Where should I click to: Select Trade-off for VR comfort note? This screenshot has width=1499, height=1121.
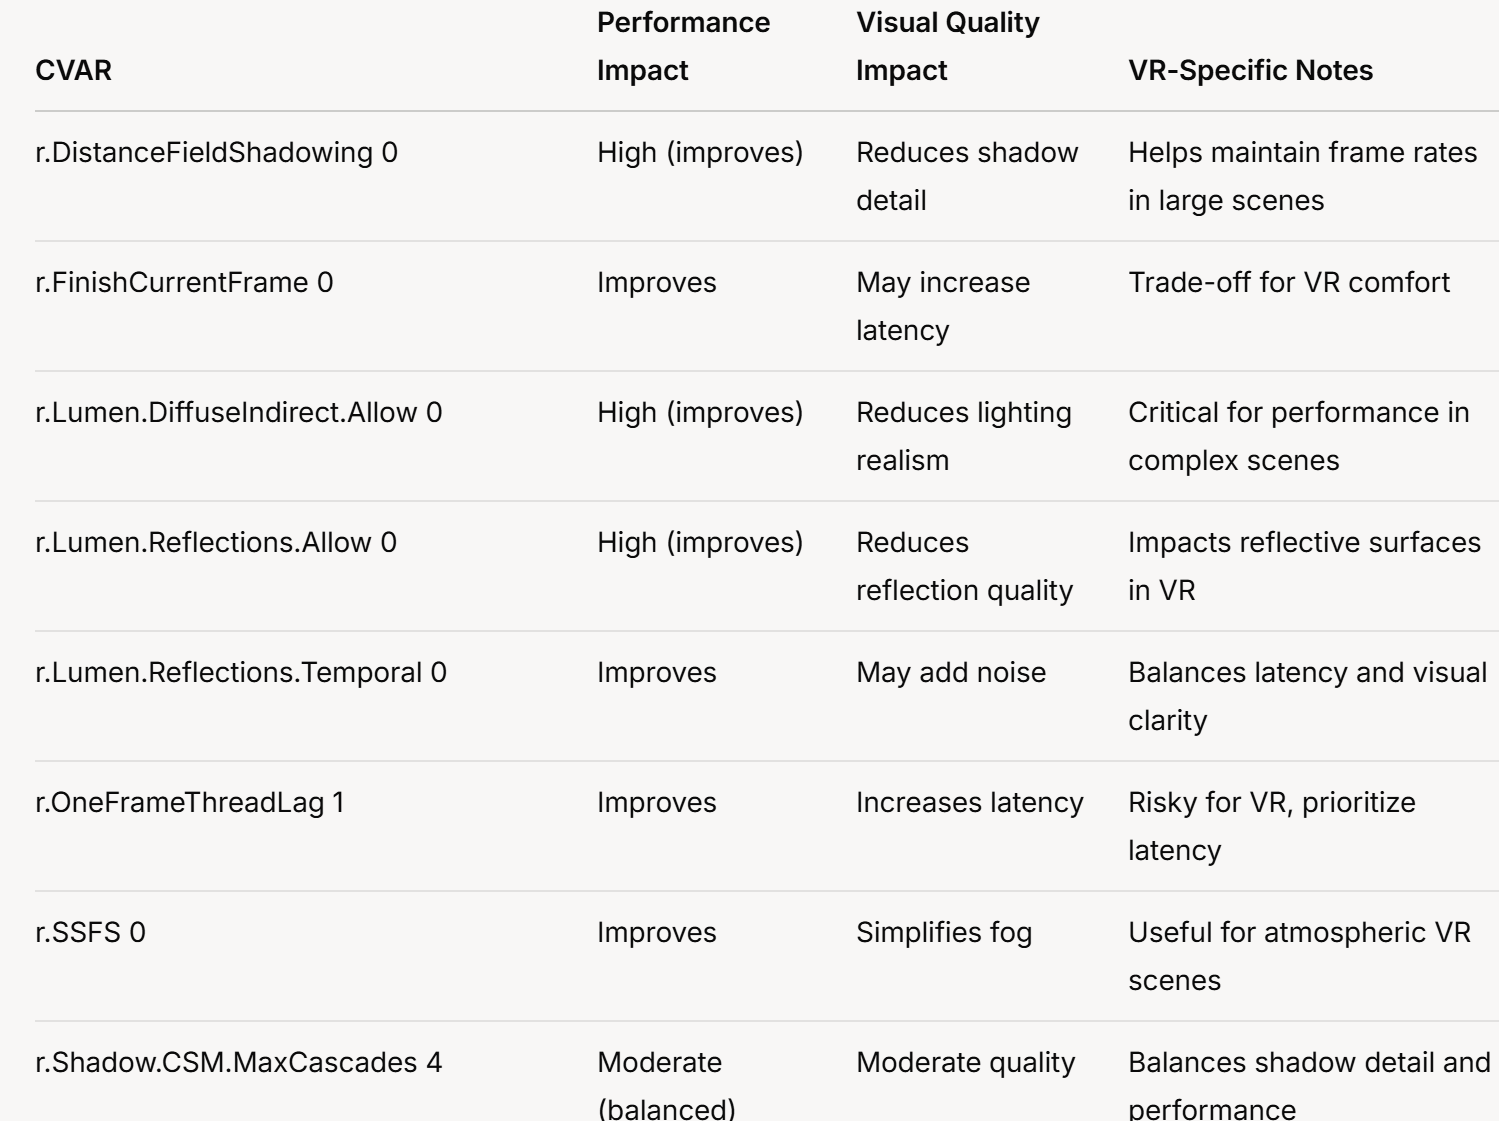(x=1288, y=283)
